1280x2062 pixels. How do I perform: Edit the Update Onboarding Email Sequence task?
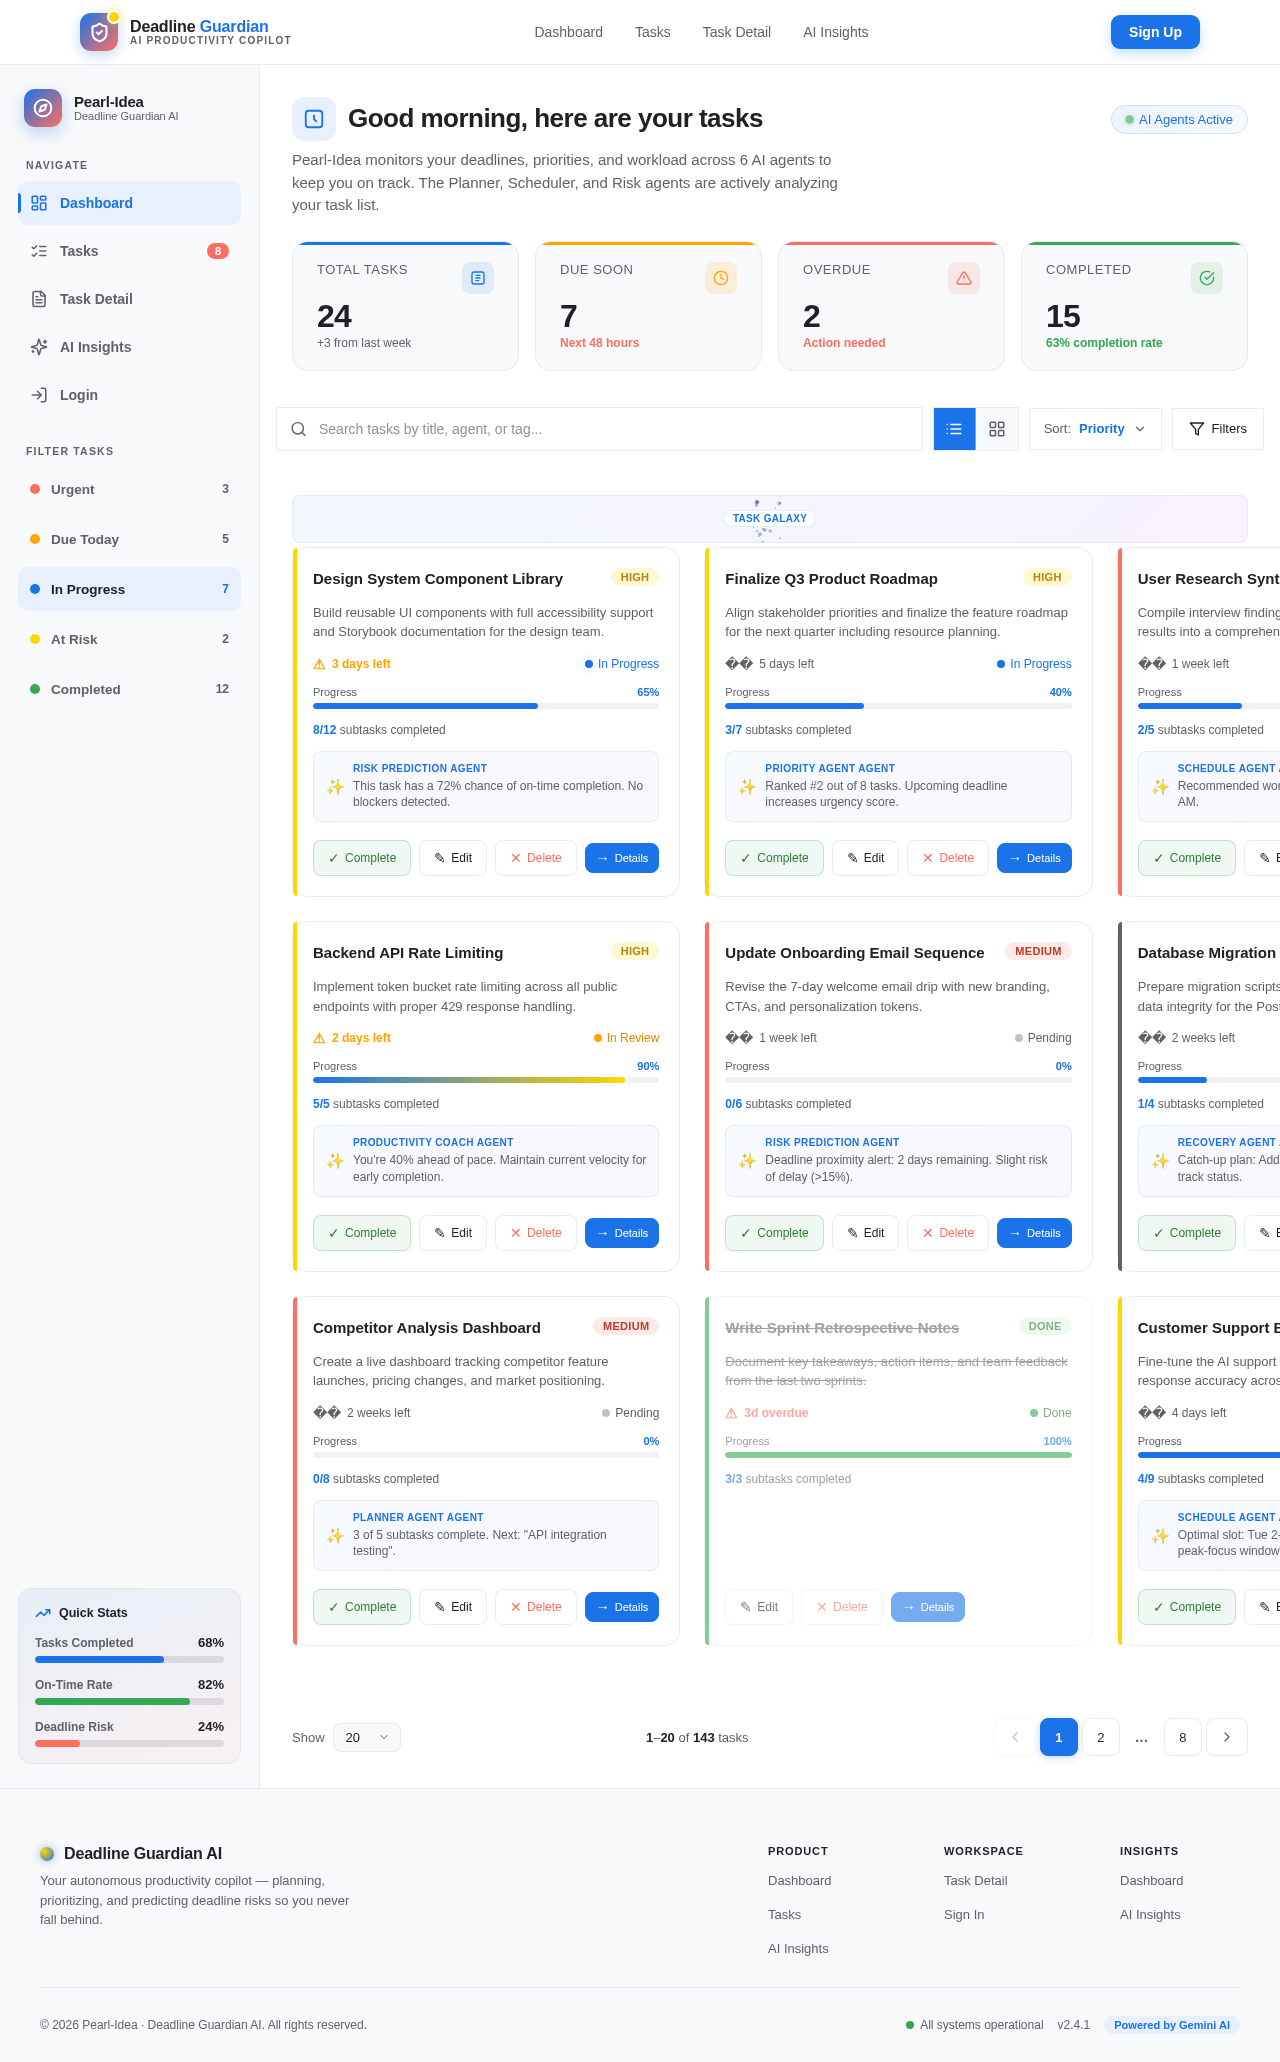(x=866, y=1233)
